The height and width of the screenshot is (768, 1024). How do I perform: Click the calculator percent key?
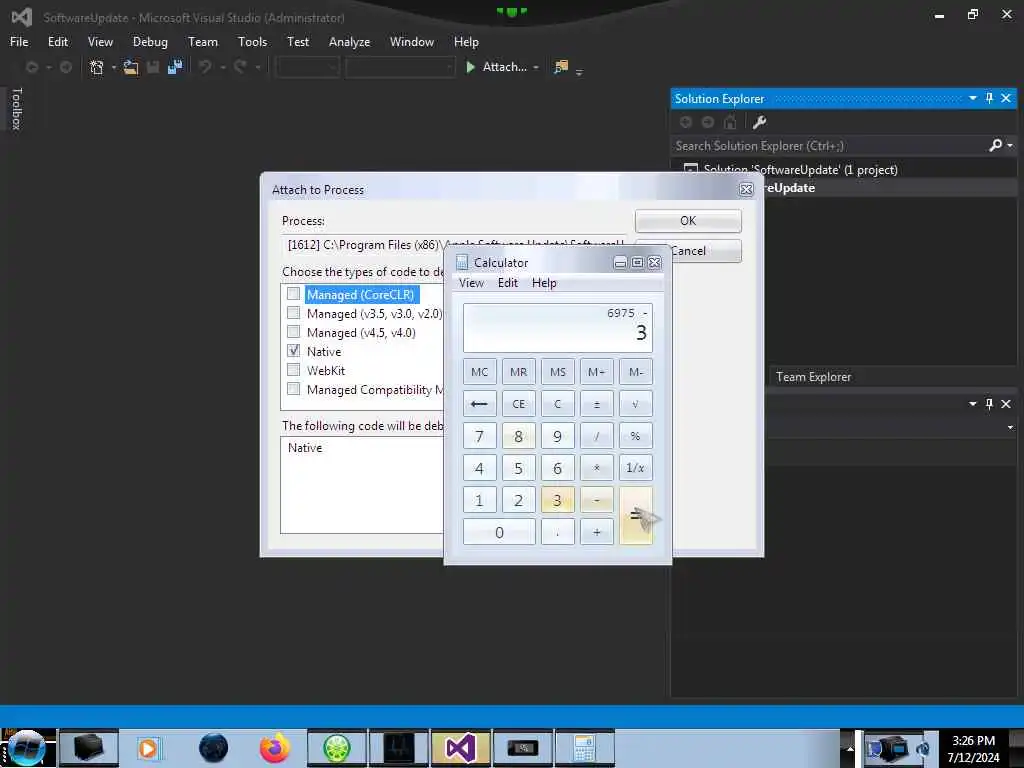635,436
